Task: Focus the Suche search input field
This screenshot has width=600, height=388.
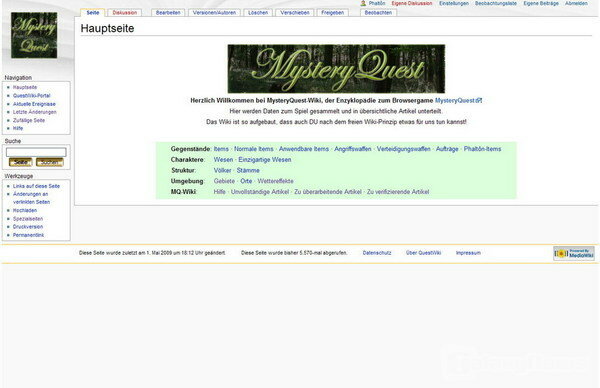Action: 36,152
